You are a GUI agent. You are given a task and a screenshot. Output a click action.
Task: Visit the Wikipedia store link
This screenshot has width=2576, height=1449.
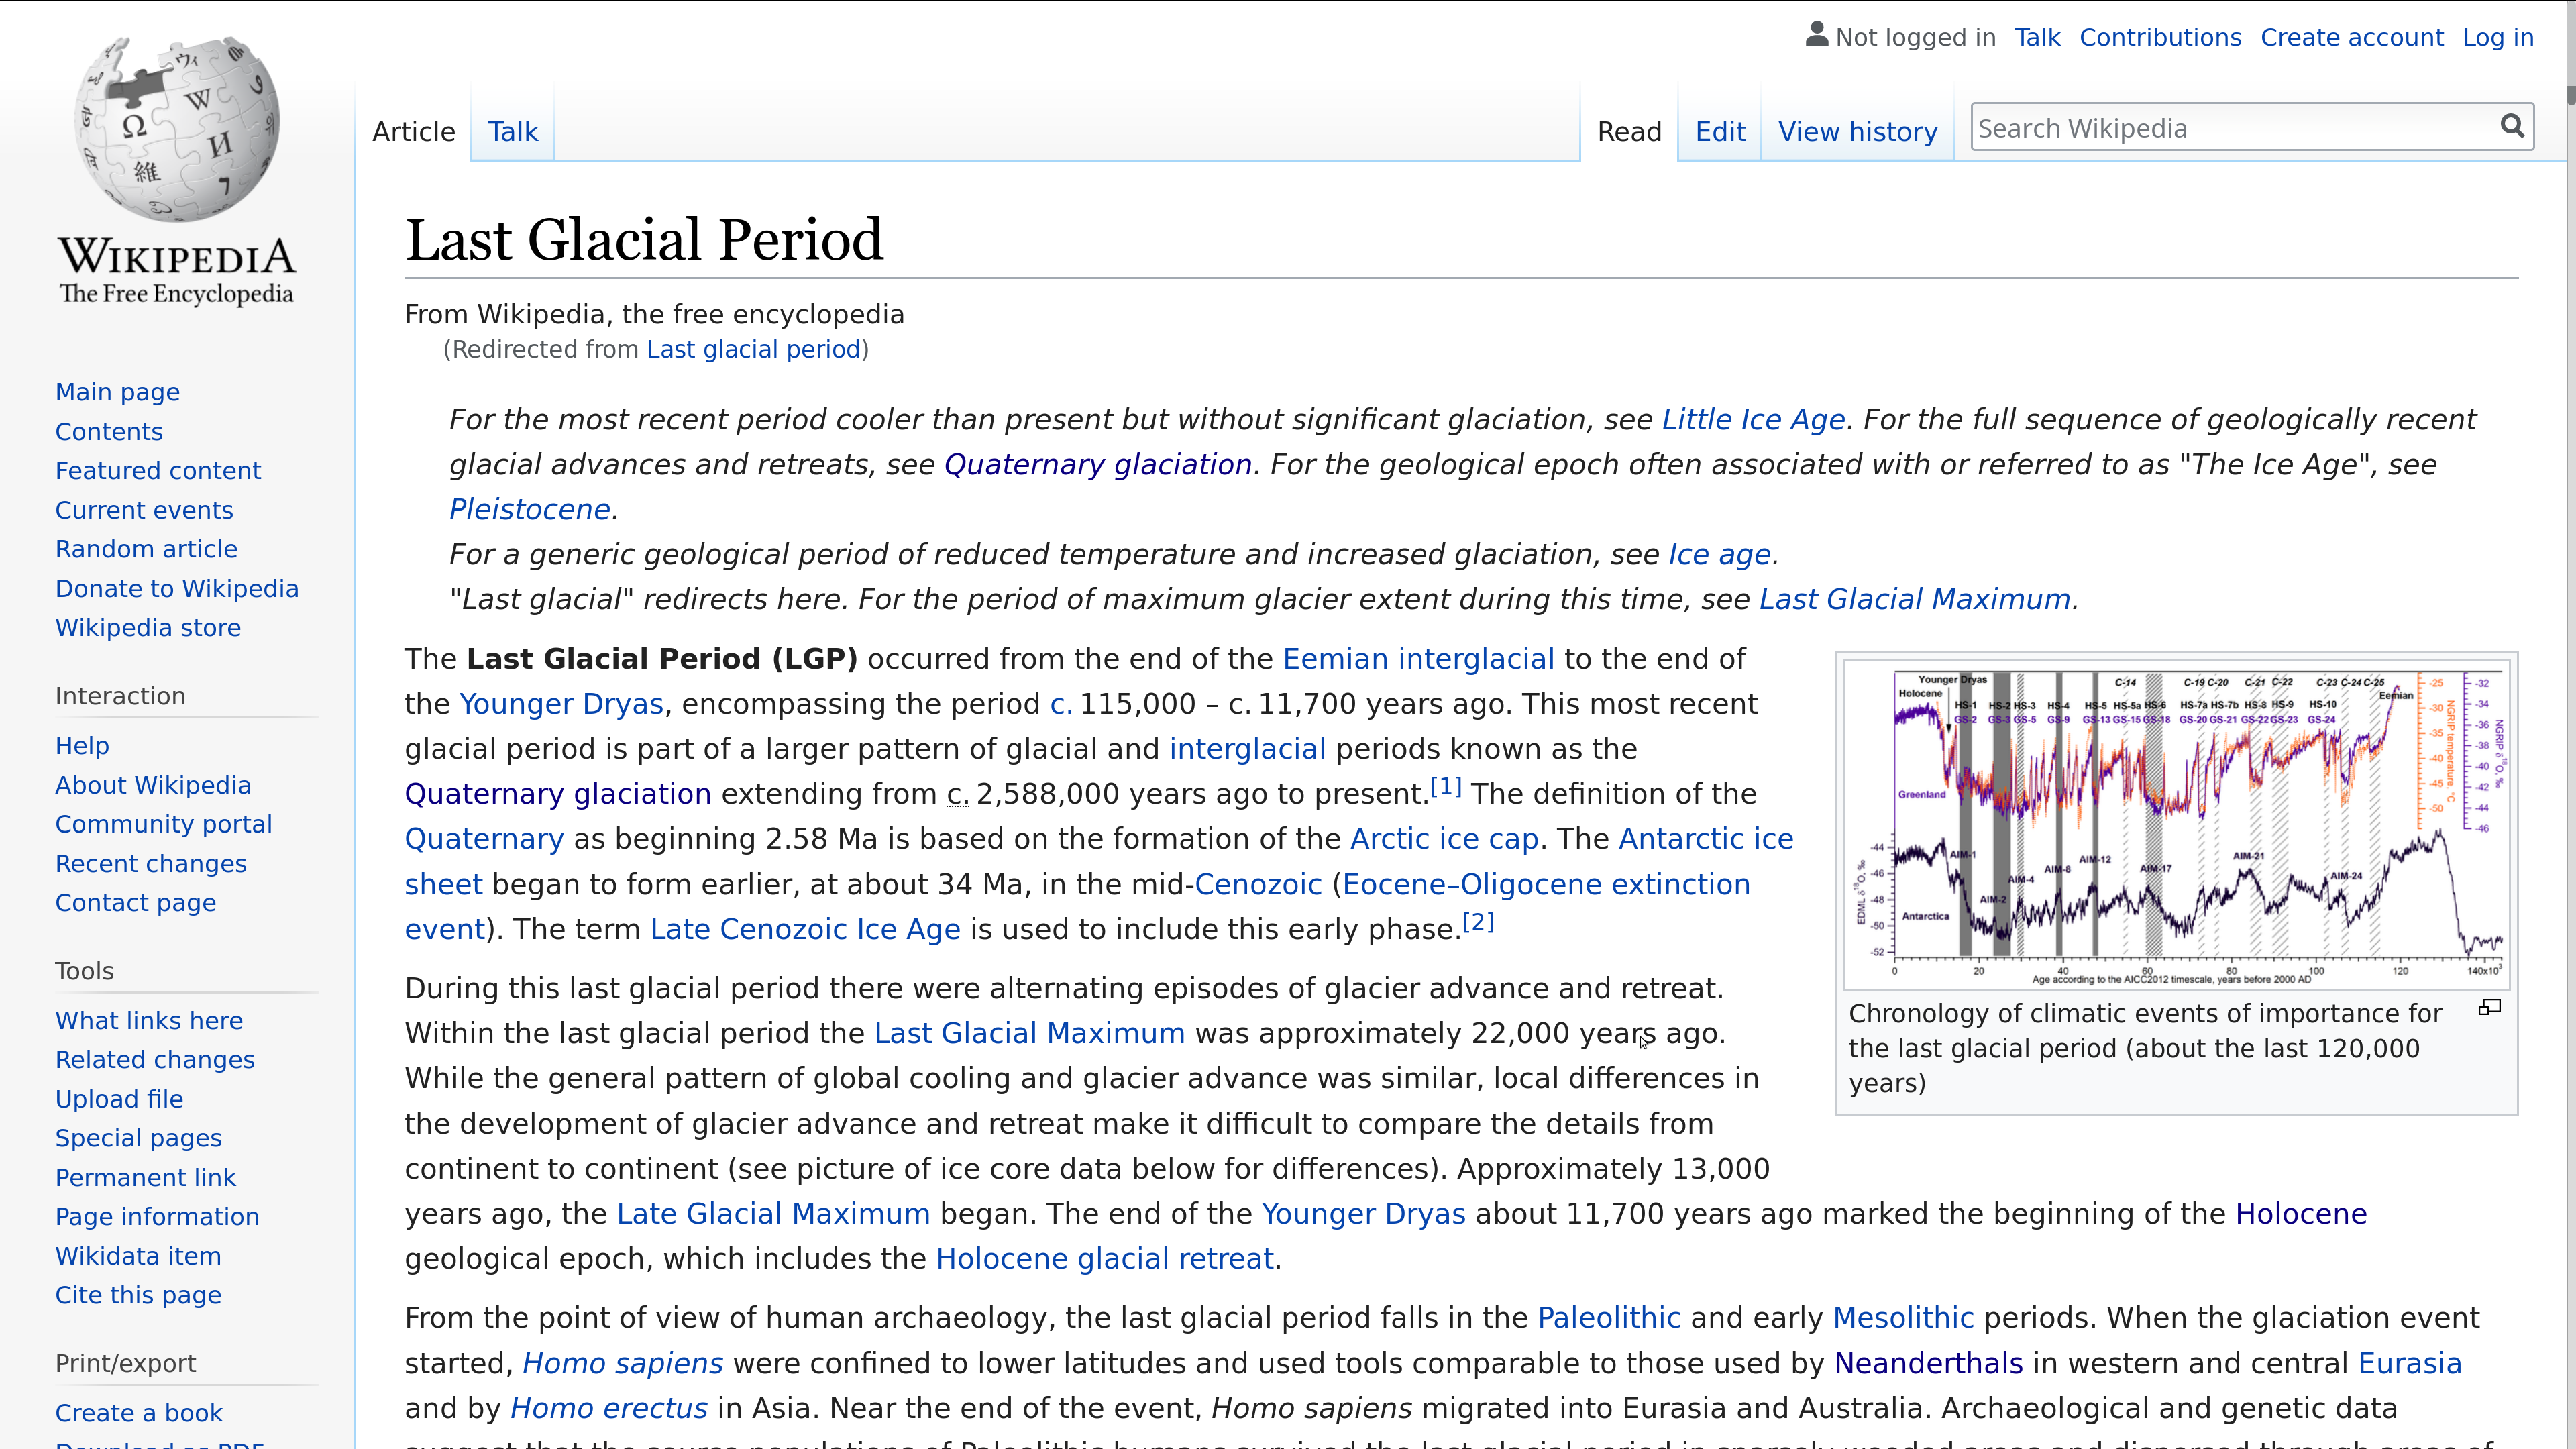point(148,627)
